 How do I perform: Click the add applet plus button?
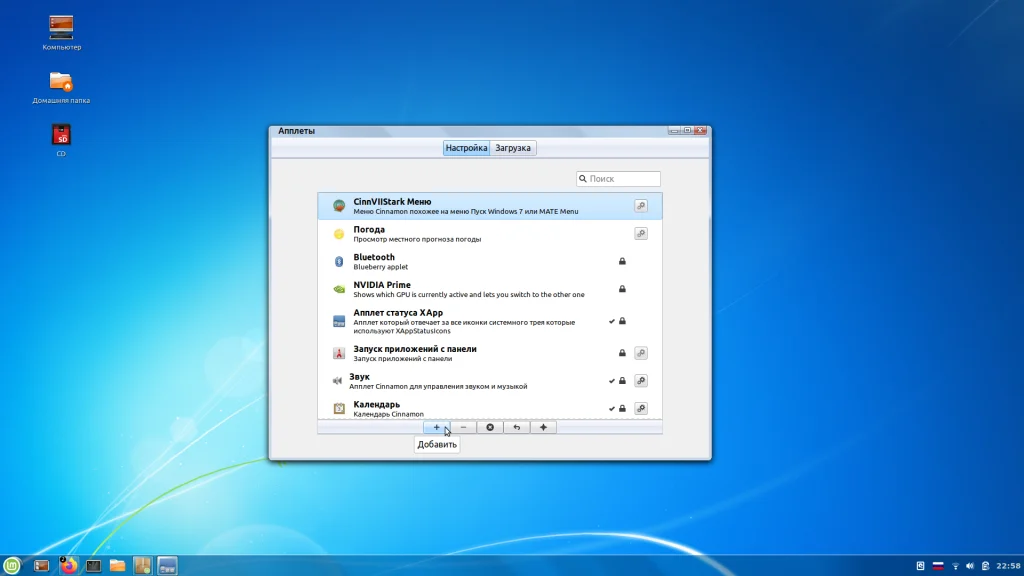point(436,427)
